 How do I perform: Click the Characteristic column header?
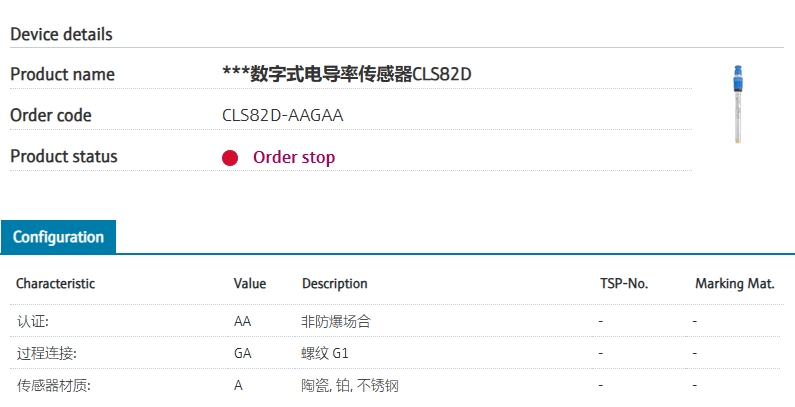click(55, 283)
